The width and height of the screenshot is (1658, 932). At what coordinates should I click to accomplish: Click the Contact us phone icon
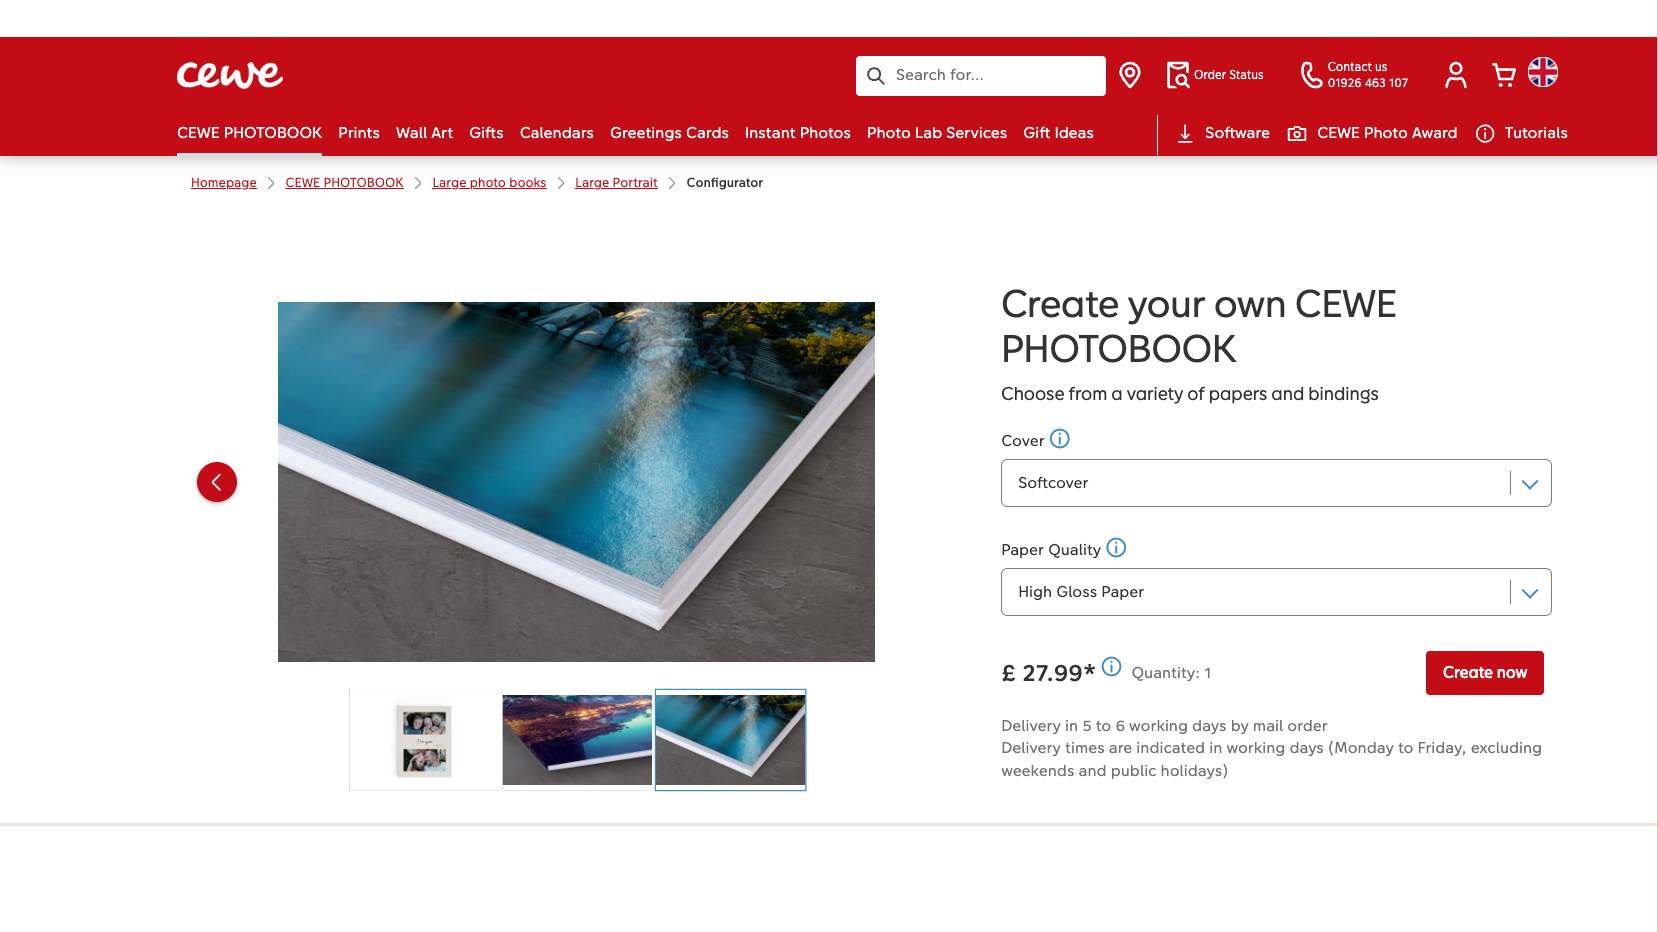1311,75
